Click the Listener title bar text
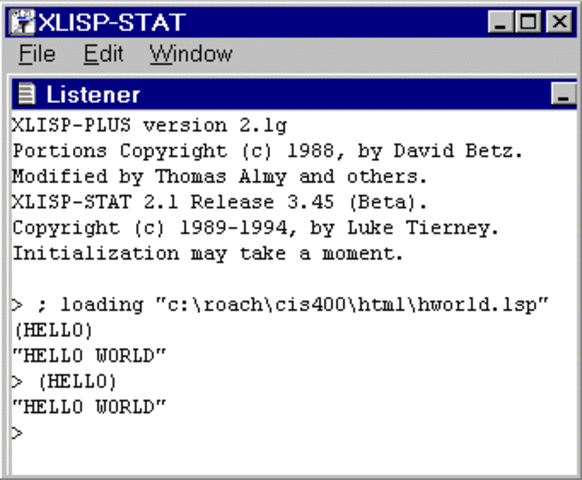 click(x=93, y=95)
